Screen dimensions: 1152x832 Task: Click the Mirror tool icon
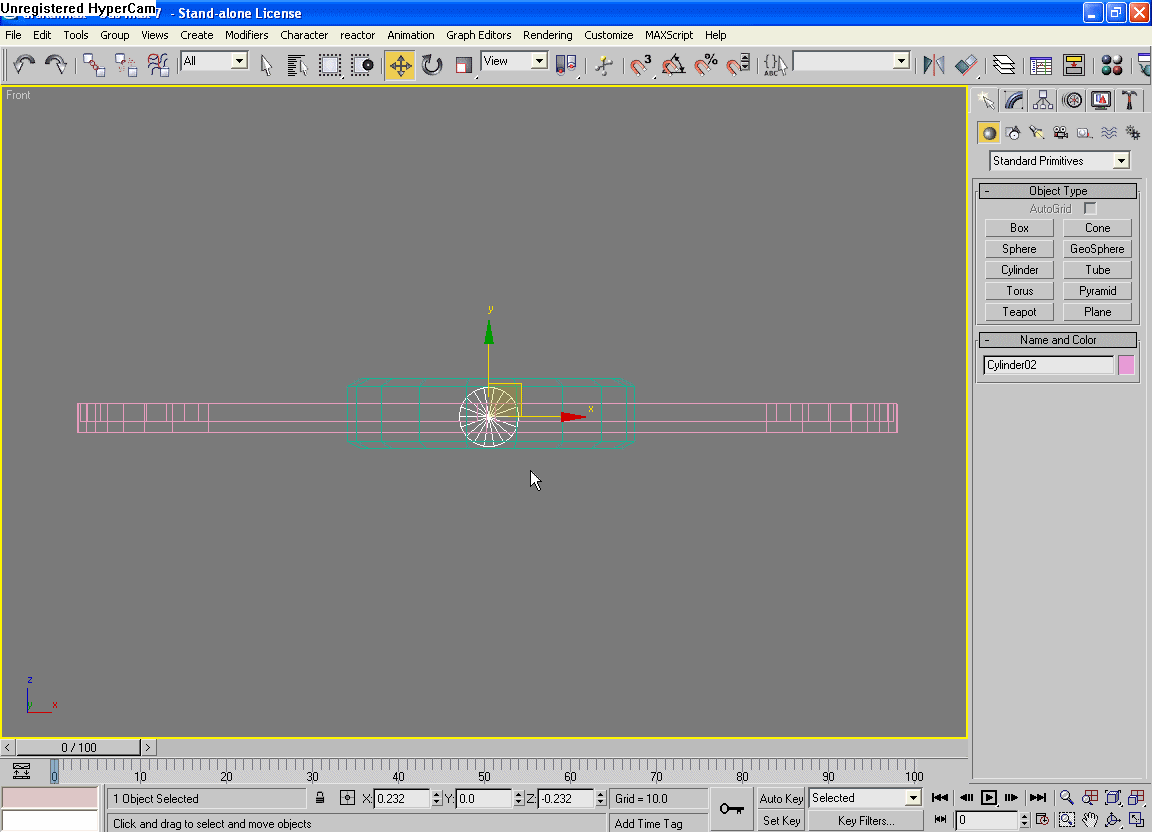(934, 66)
